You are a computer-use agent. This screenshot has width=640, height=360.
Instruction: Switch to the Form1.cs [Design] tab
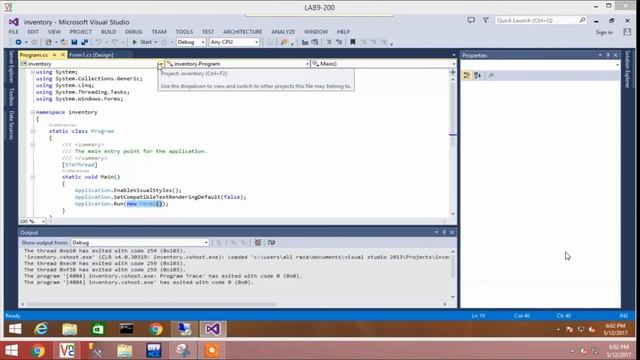coord(91,55)
